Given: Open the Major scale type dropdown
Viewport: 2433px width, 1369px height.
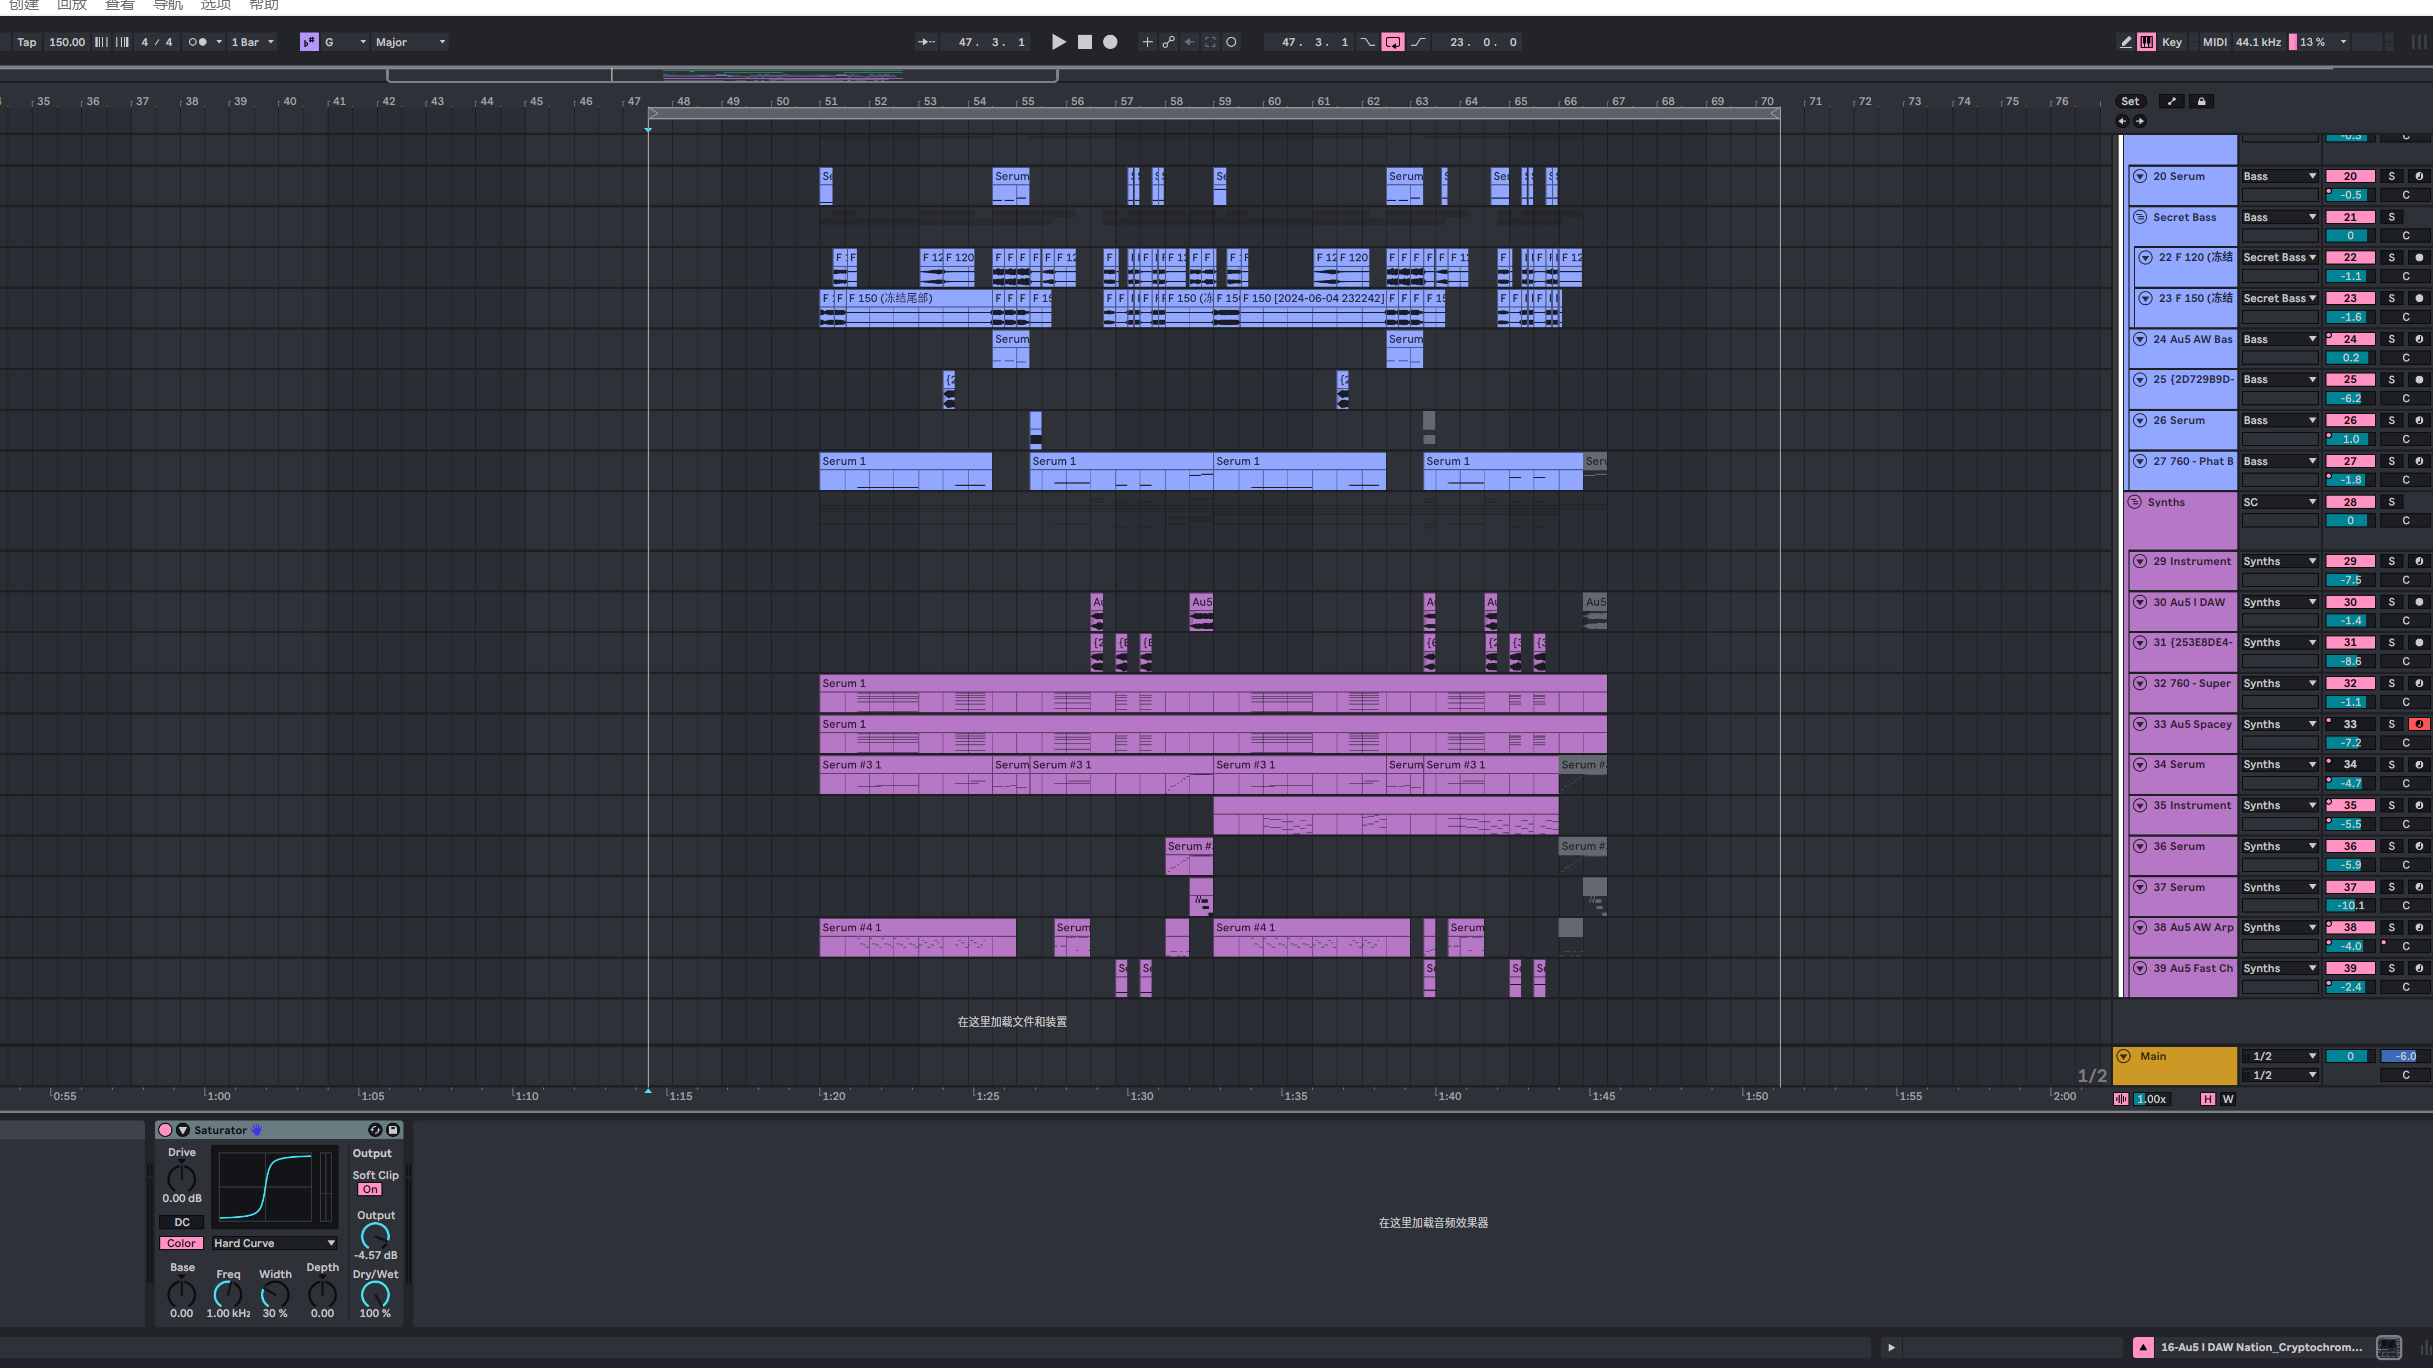Looking at the screenshot, I should 410,42.
